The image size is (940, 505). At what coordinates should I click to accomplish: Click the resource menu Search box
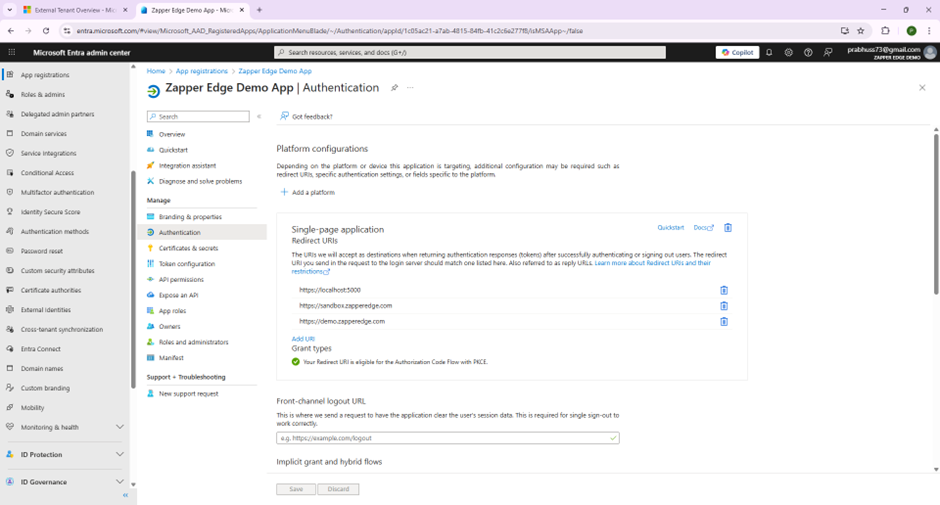(198, 116)
